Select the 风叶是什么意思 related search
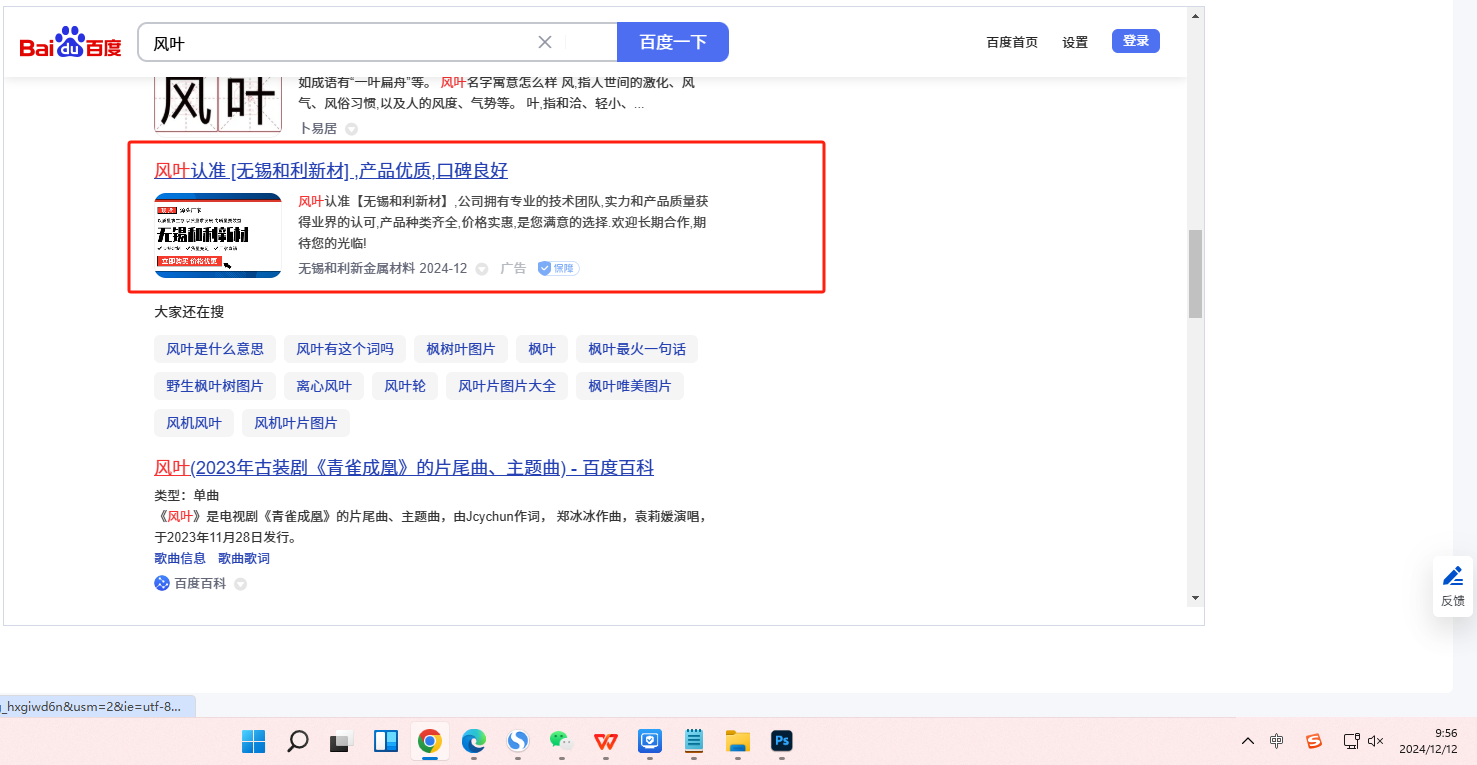The image size is (1477, 765). pos(215,349)
